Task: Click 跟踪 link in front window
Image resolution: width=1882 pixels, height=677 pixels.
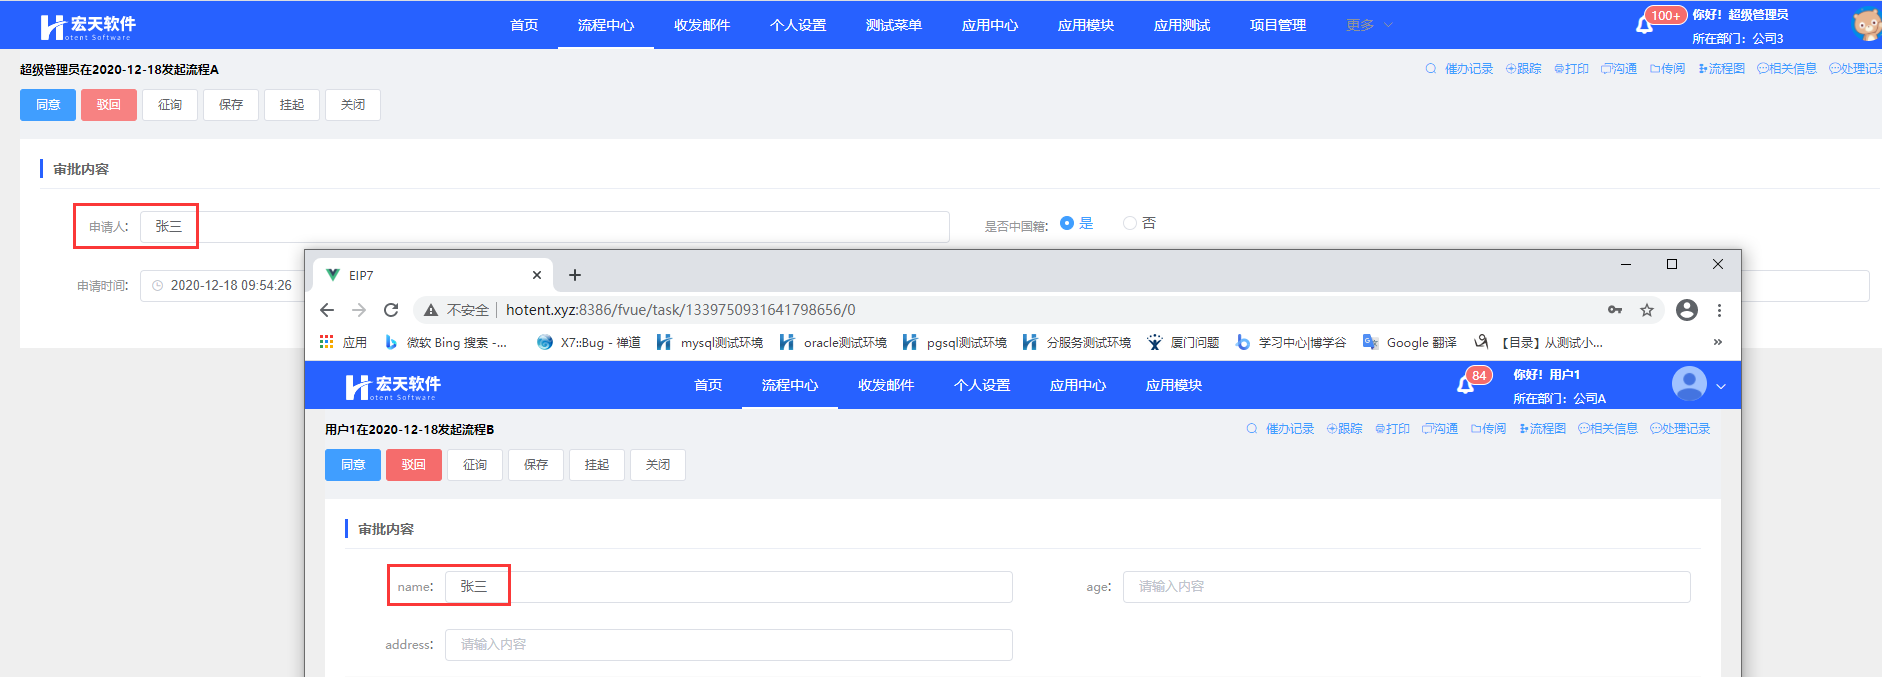Action: tap(1344, 429)
